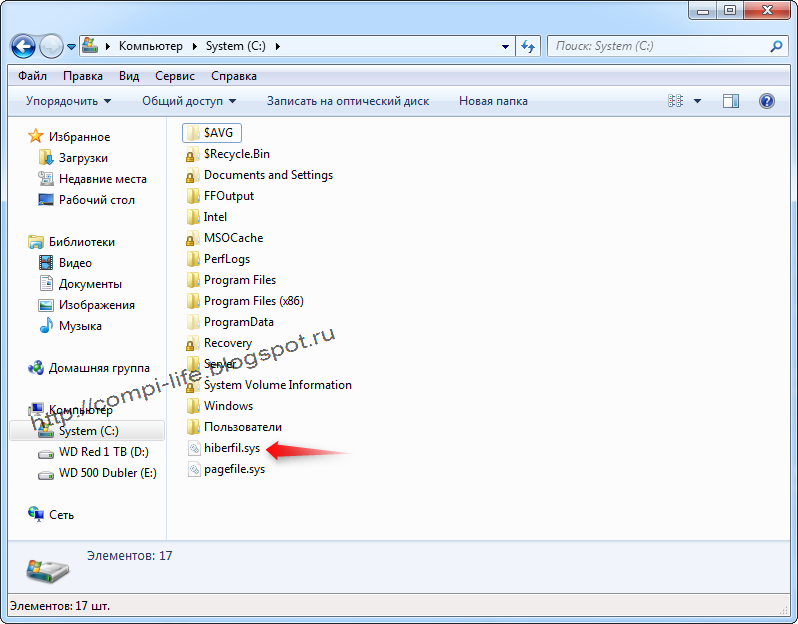
Task: Select Компьютер in the address breadcrumb
Action: tap(151, 46)
